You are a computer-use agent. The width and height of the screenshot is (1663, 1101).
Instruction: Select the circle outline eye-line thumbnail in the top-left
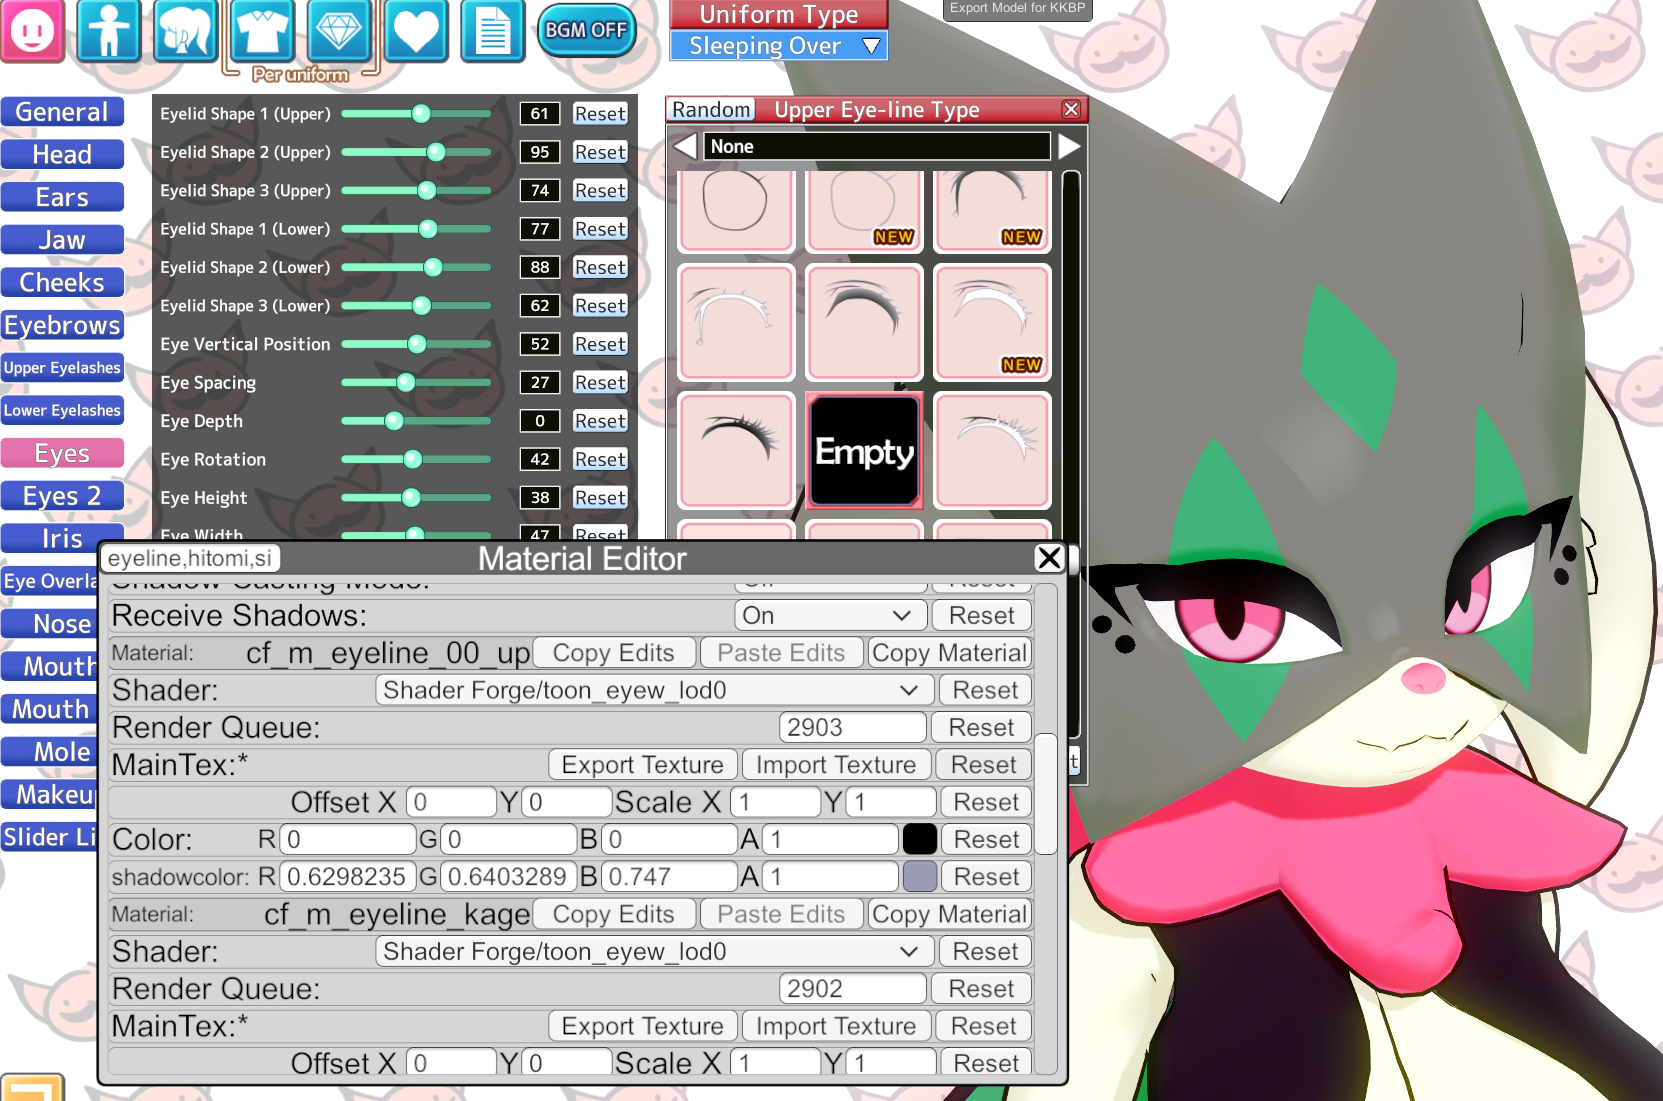736,209
